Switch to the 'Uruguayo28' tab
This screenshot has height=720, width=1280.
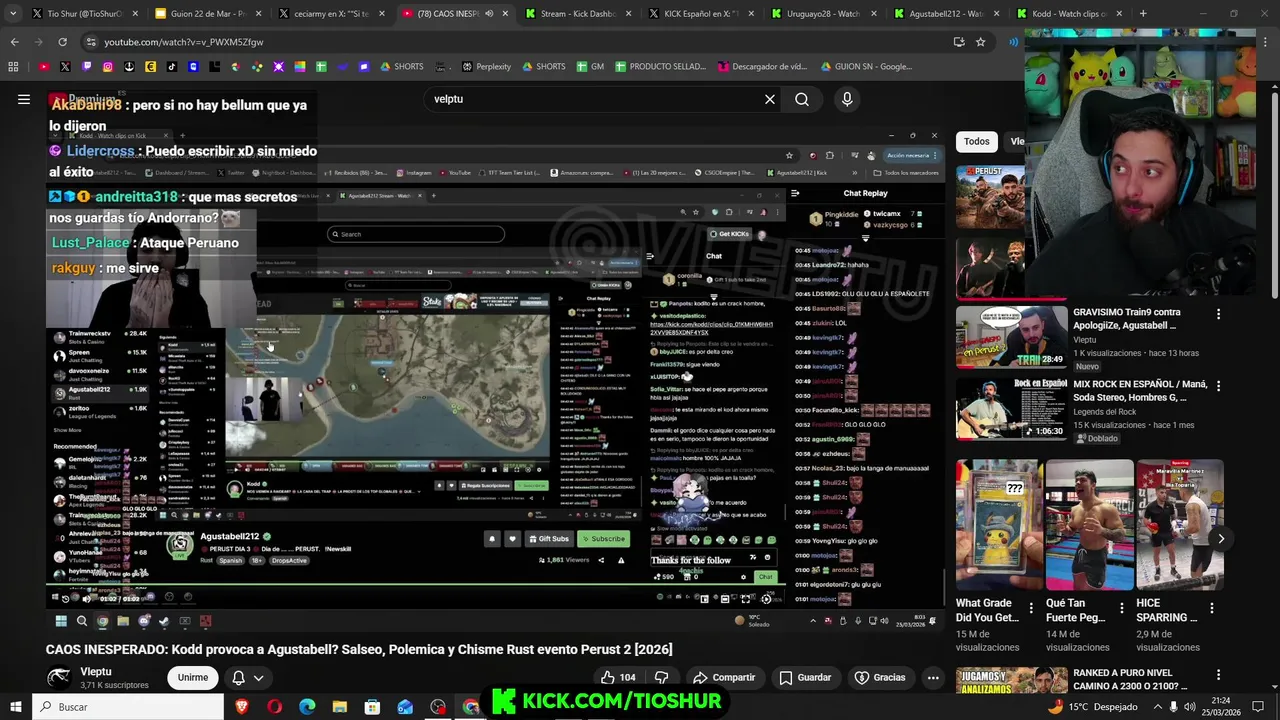(822, 14)
